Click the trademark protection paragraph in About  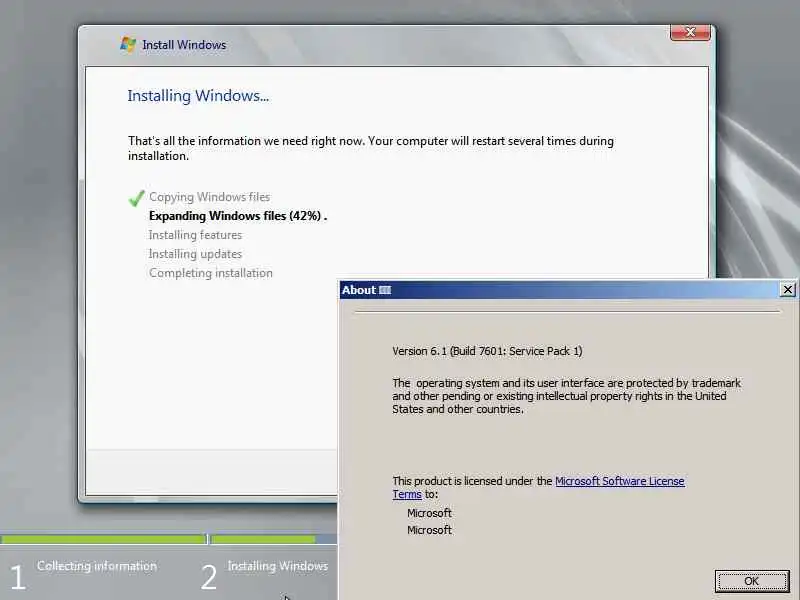[566, 396]
